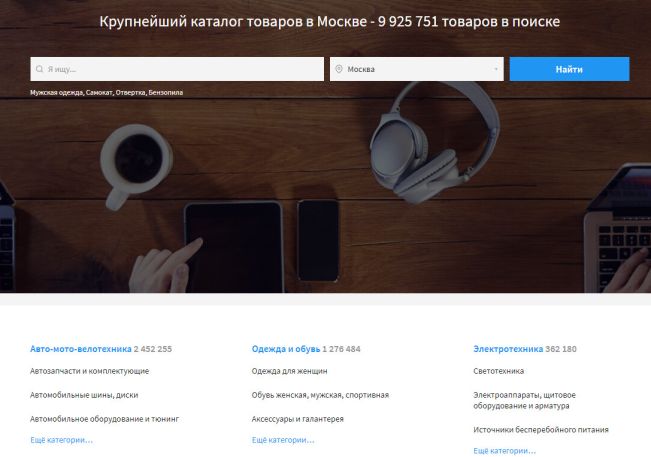Screen dimensions: 651x457
Task: Click the Найти search button
Action: tap(569, 69)
